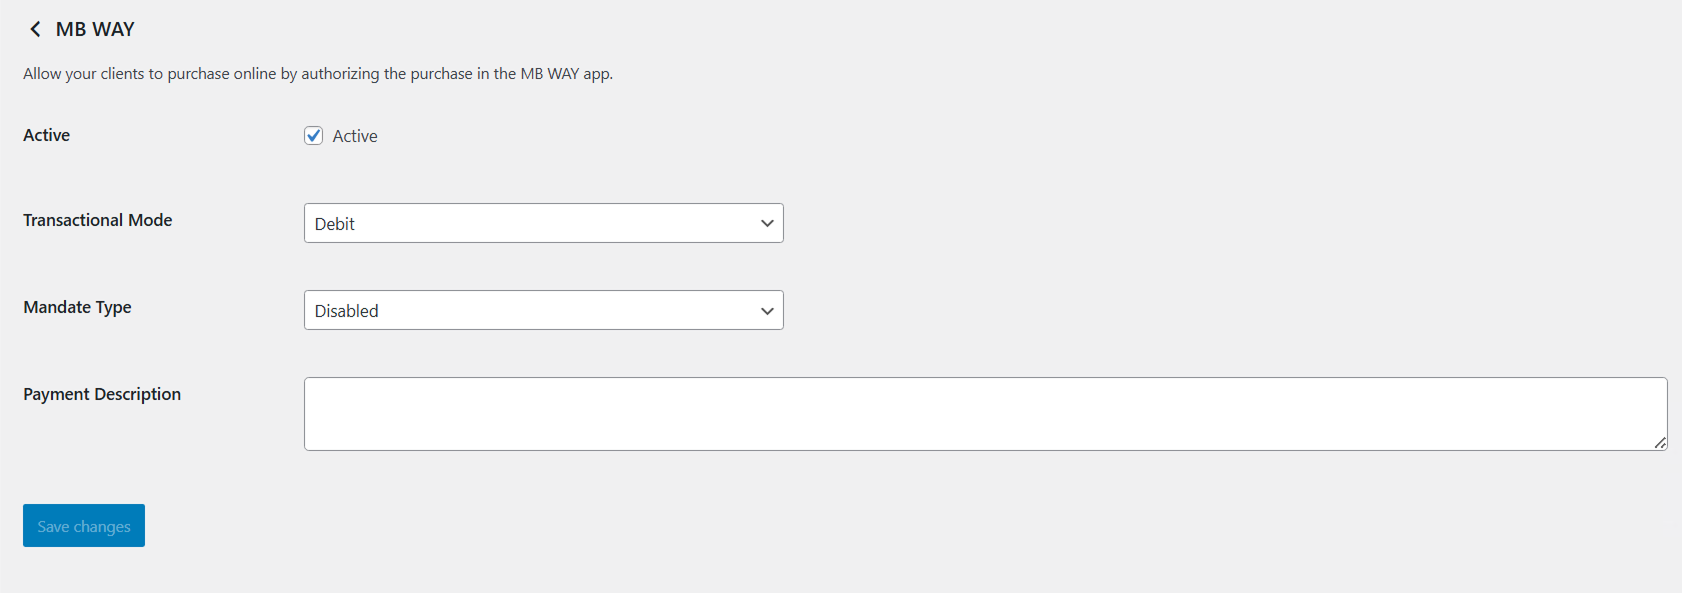This screenshot has height=593, width=1682.
Task: Click the Mandate Type field label
Action: pos(77,307)
